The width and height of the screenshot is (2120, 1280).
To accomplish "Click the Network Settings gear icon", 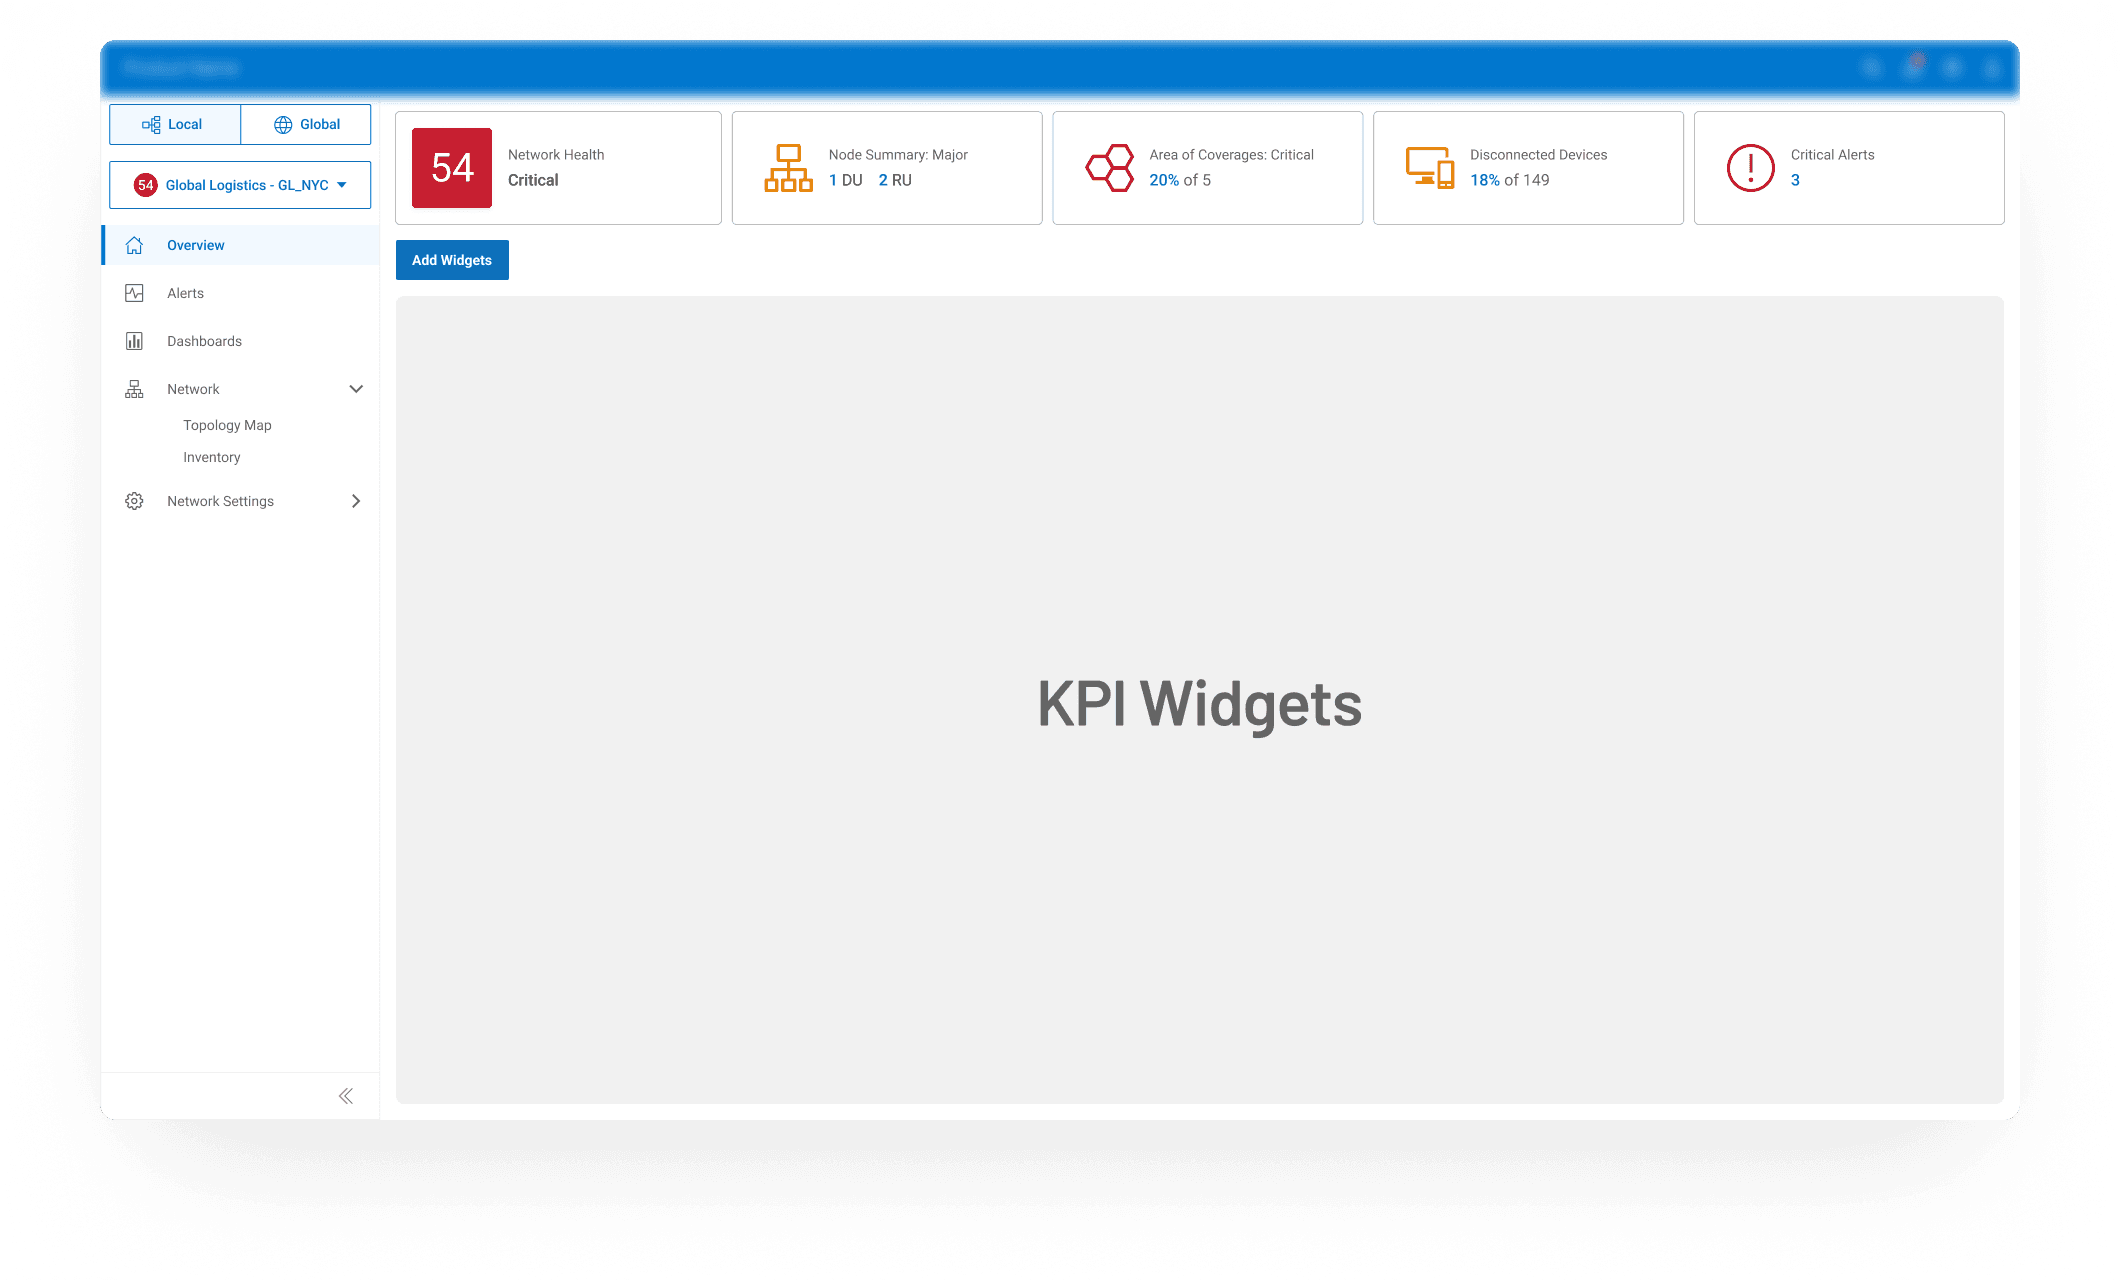I will click(134, 501).
